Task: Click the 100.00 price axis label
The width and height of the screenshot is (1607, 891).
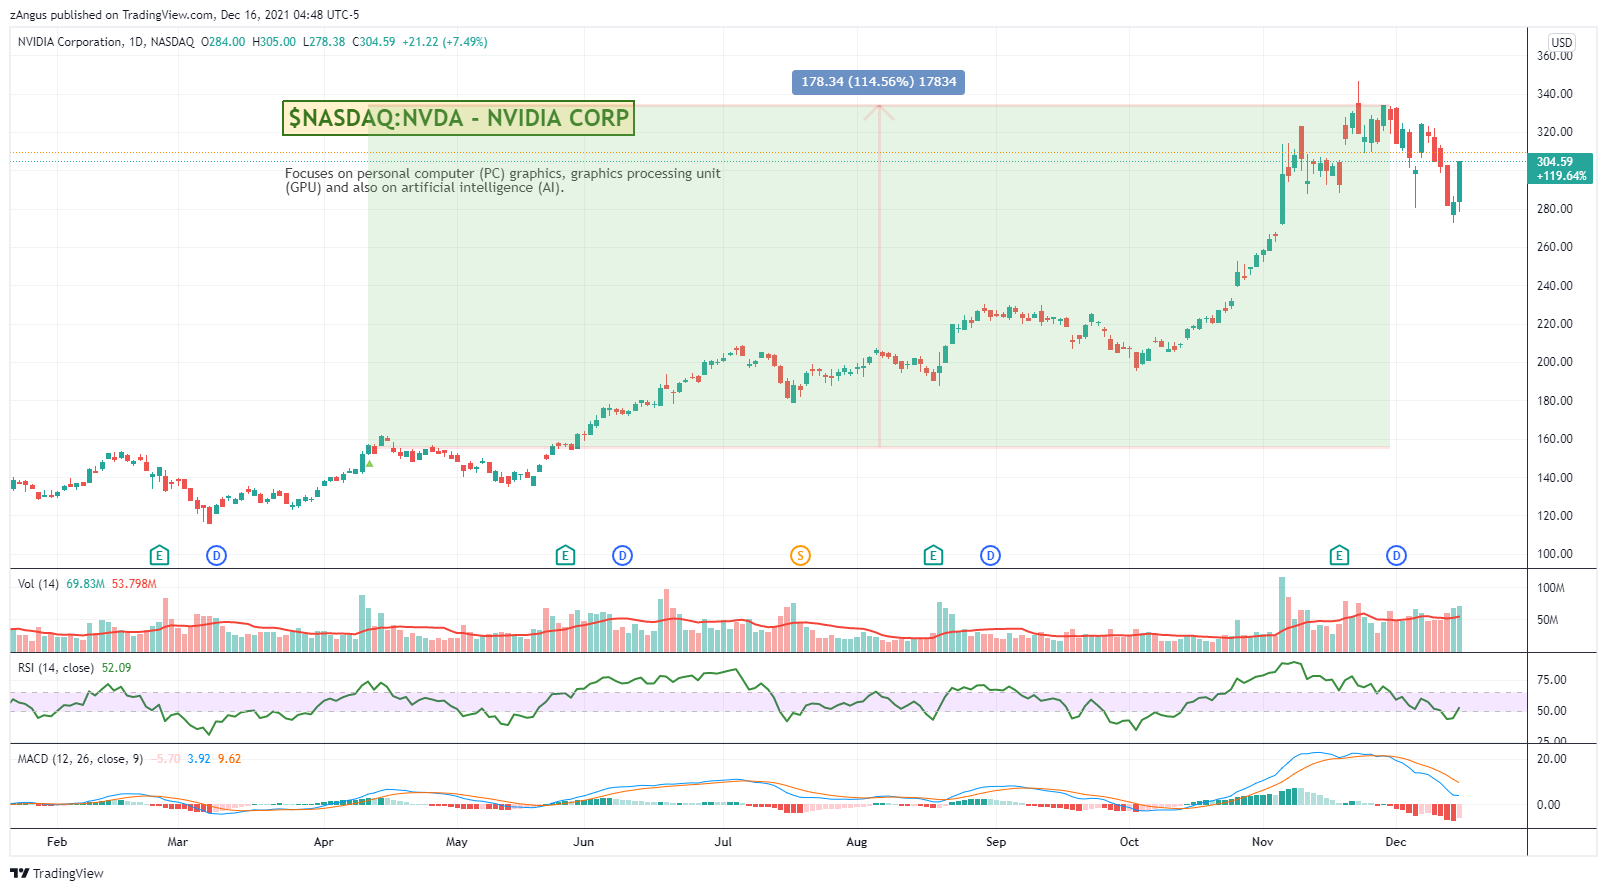Action: (1555, 554)
